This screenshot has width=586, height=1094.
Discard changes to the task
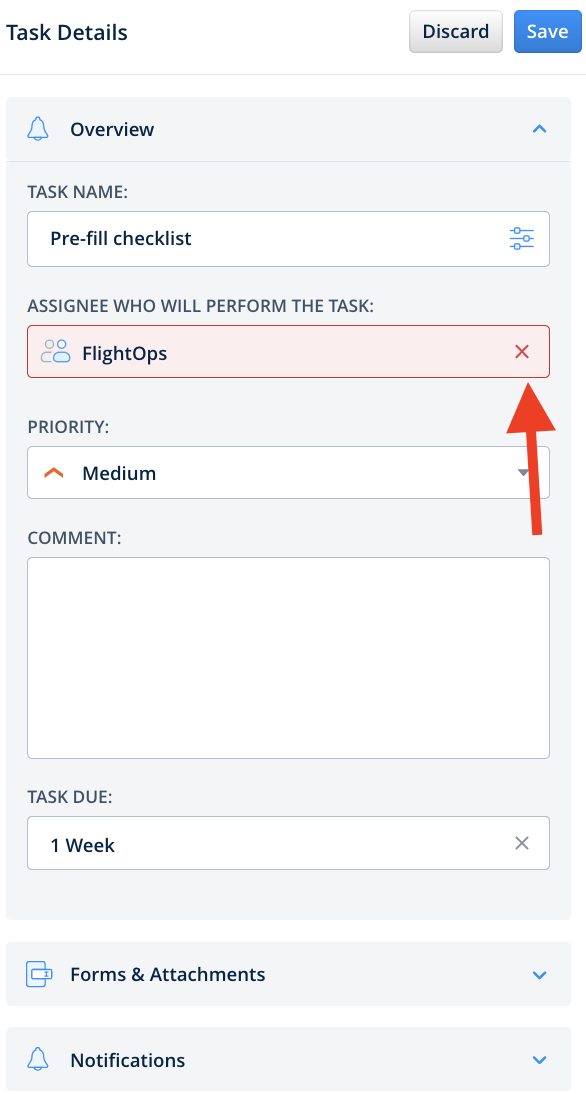(x=455, y=31)
